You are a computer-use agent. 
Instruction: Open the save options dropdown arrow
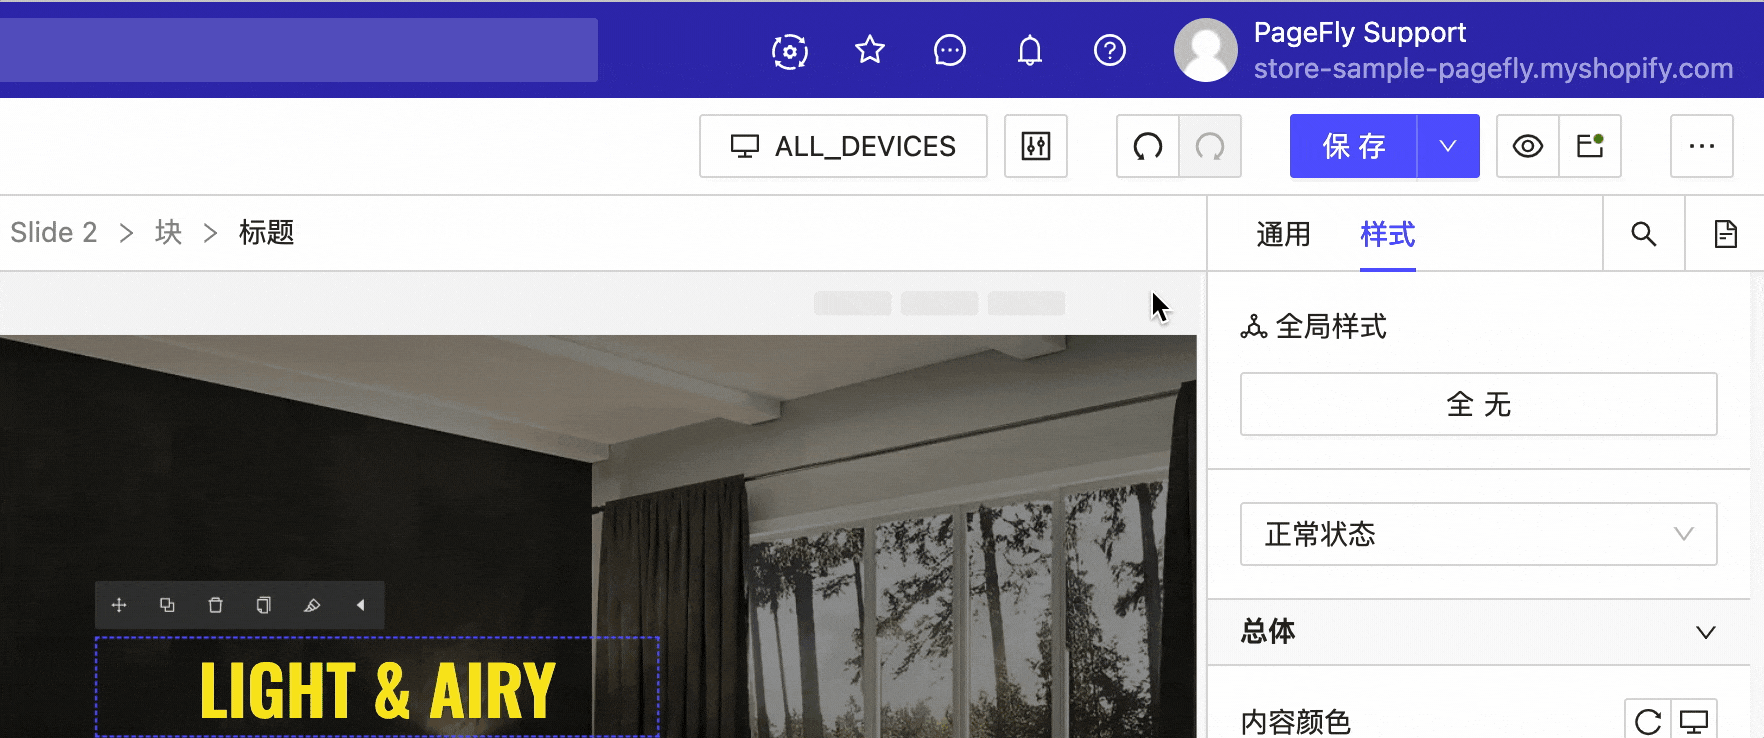pyautogui.click(x=1448, y=146)
